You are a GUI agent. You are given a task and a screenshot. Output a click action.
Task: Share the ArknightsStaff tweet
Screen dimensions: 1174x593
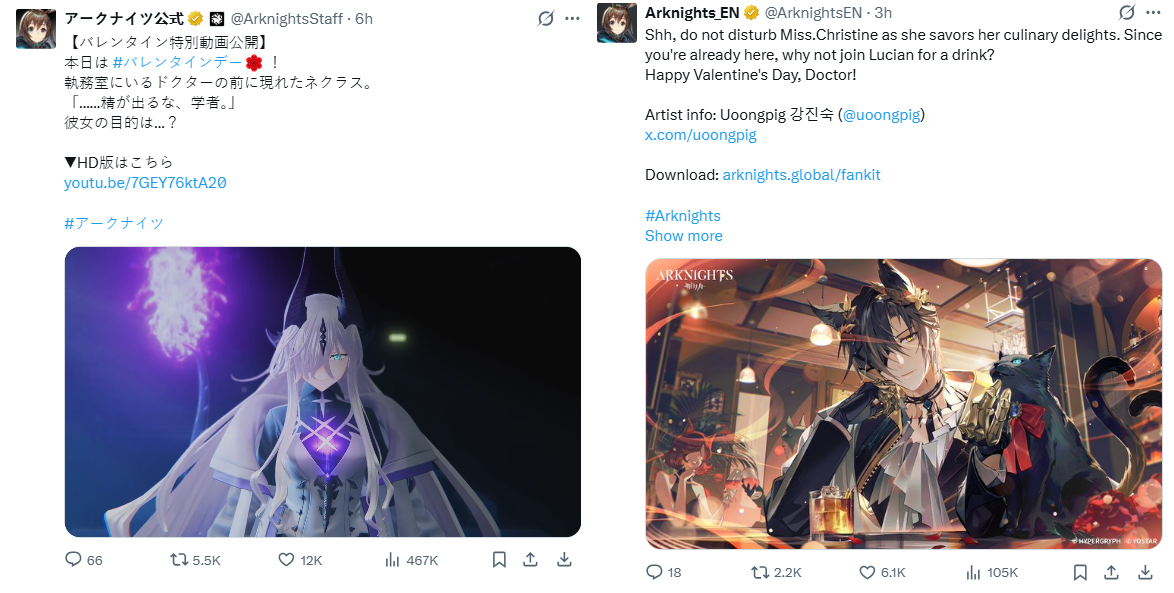531,559
